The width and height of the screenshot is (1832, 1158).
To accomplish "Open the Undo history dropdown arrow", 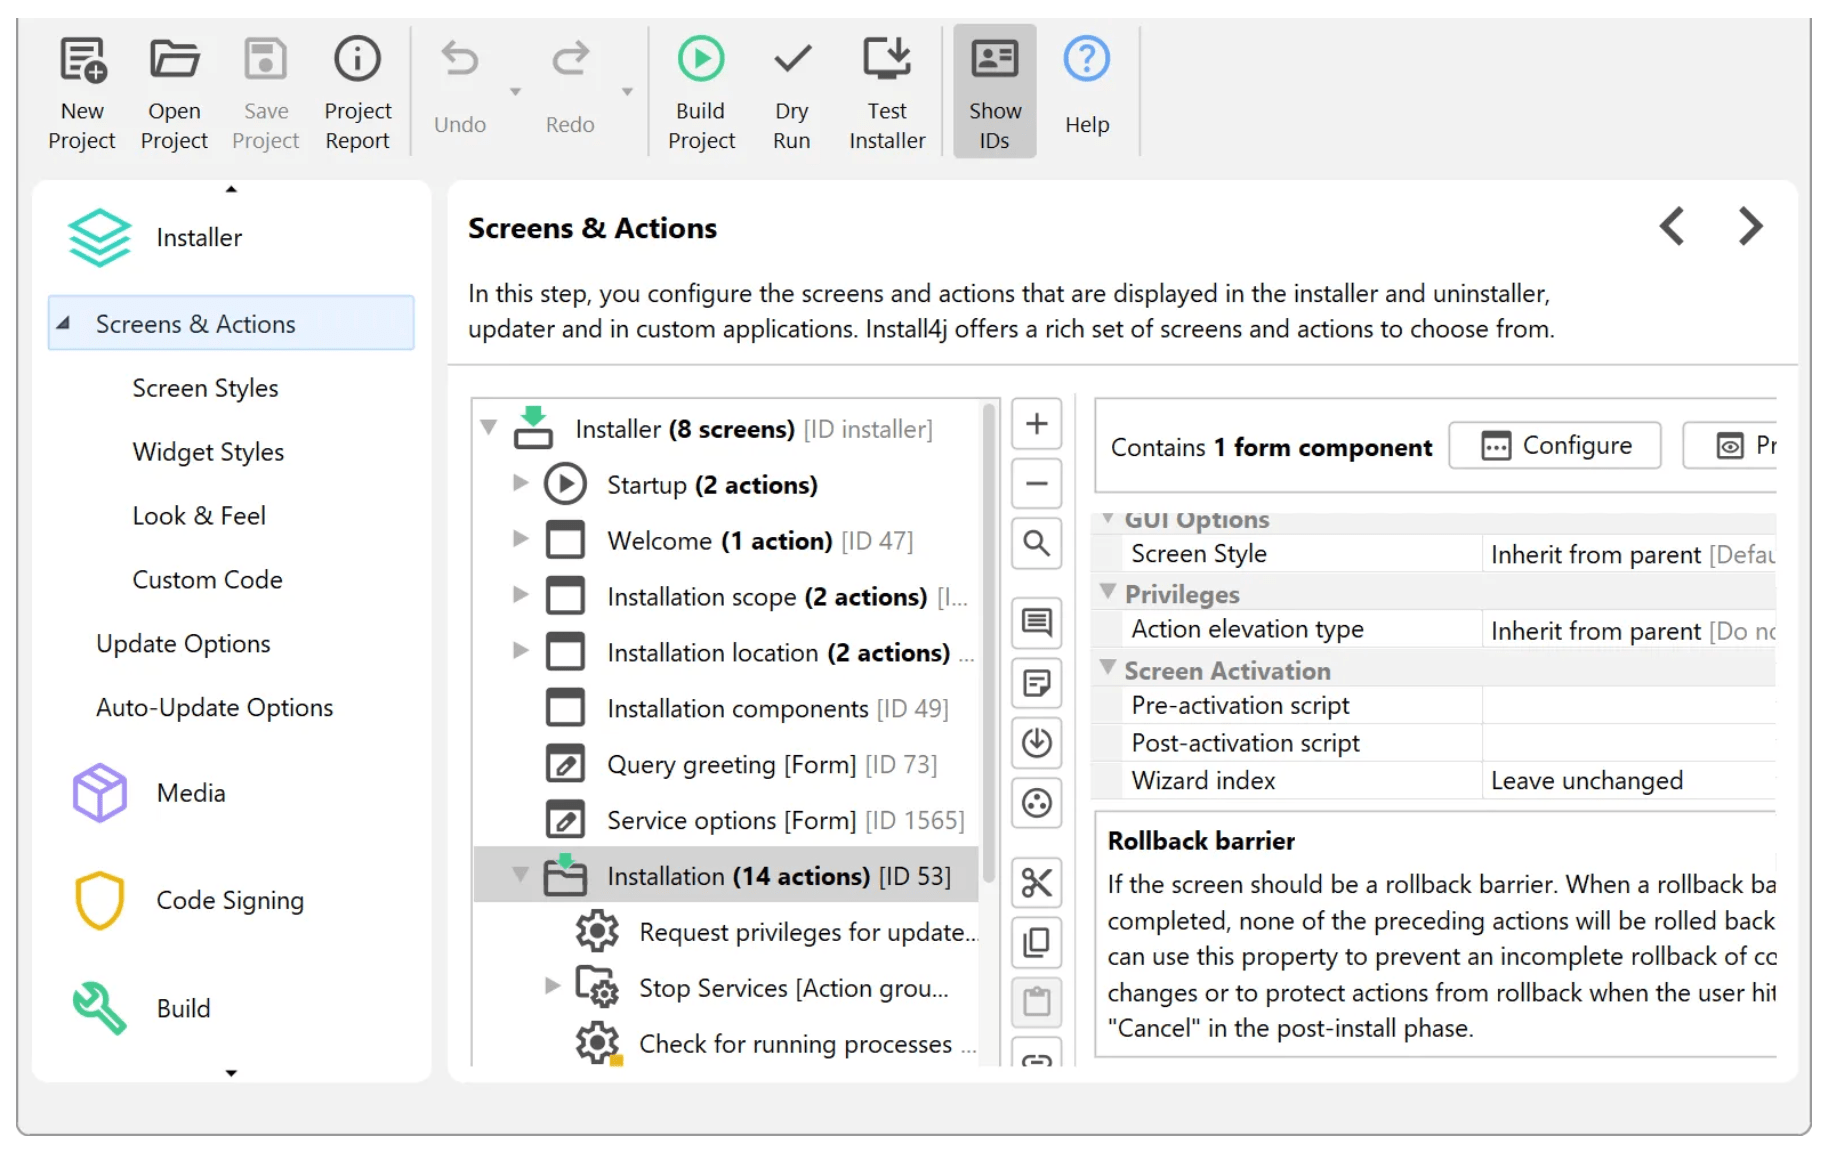I will tap(516, 92).
